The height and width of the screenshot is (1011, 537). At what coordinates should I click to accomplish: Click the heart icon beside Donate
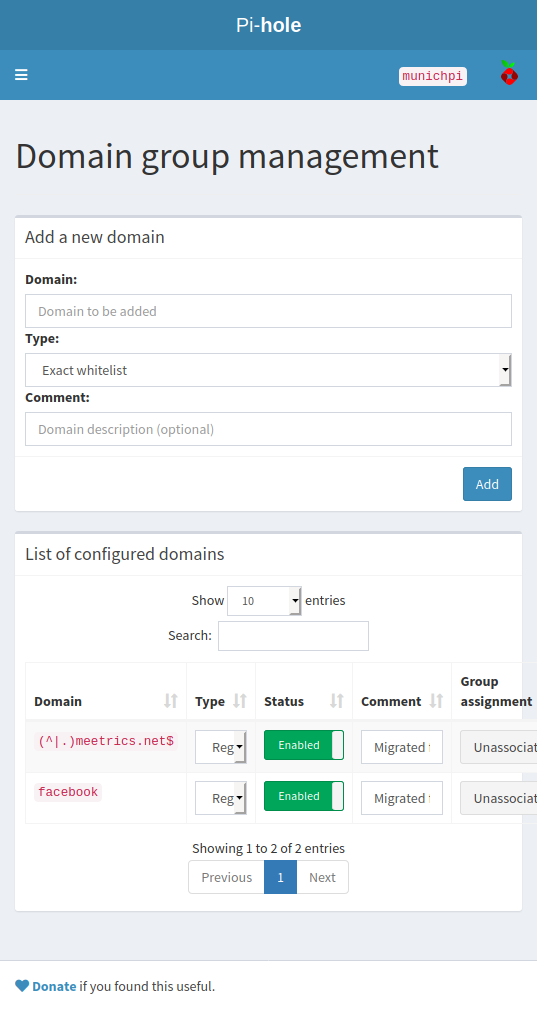coord(22,986)
